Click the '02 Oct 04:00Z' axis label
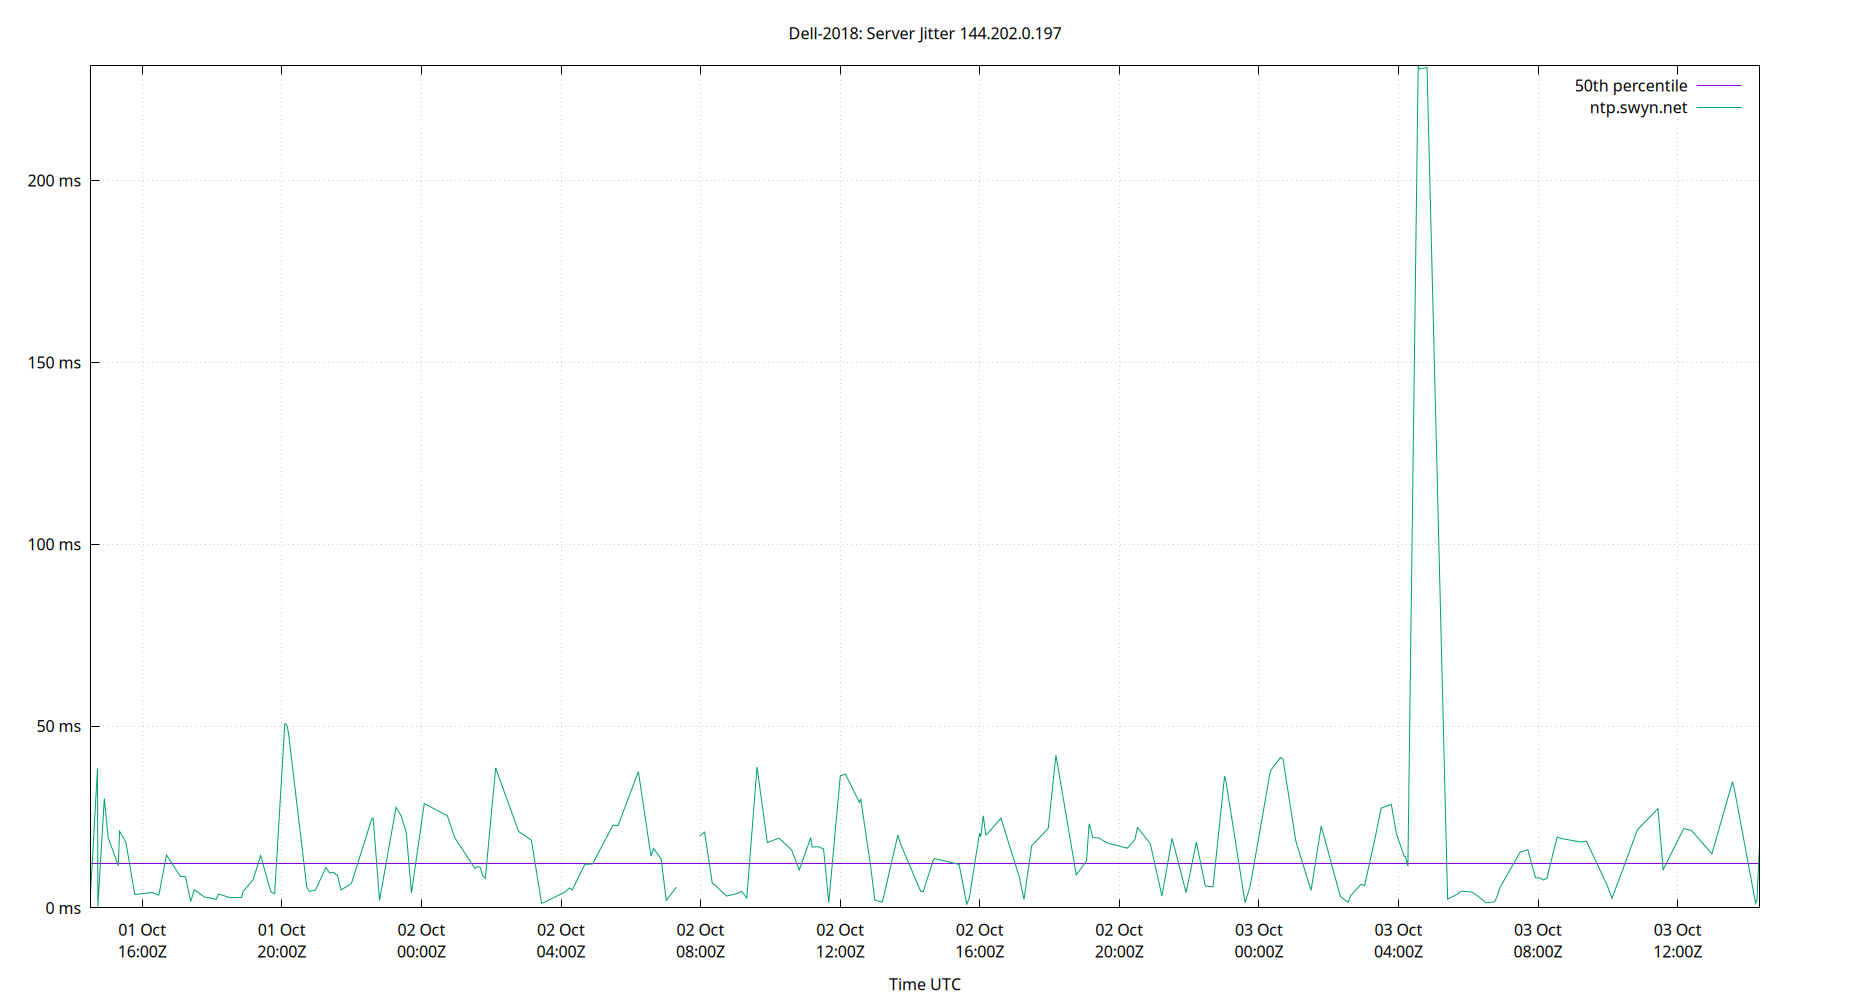1850x1000 pixels. click(561, 941)
